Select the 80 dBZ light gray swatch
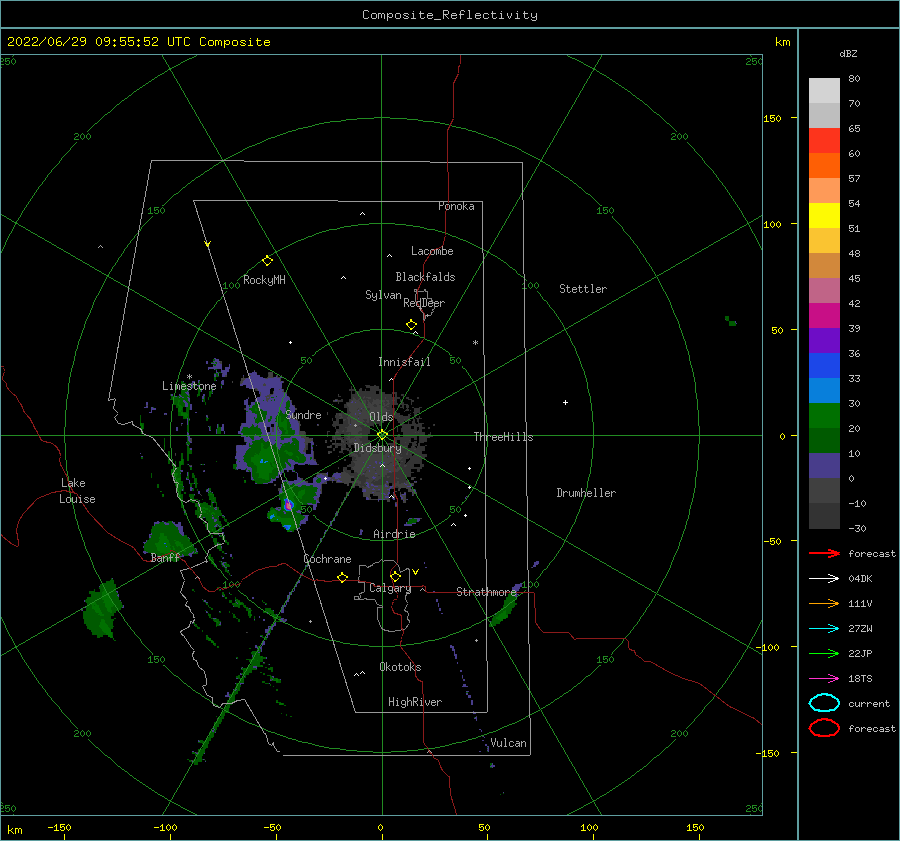The width and height of the screenshot is (900, 841). (x=824, y=90)
